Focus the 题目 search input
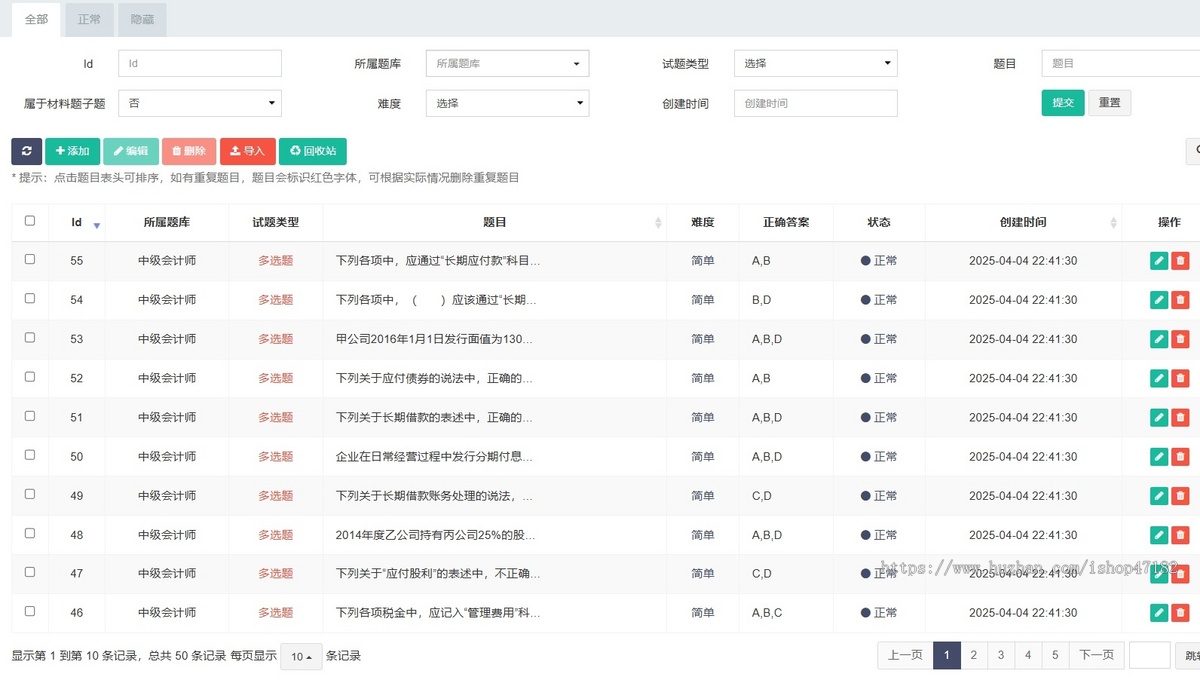This screenshot has width=1200, height=680. pyautogui.click(x=1121, y=63)
